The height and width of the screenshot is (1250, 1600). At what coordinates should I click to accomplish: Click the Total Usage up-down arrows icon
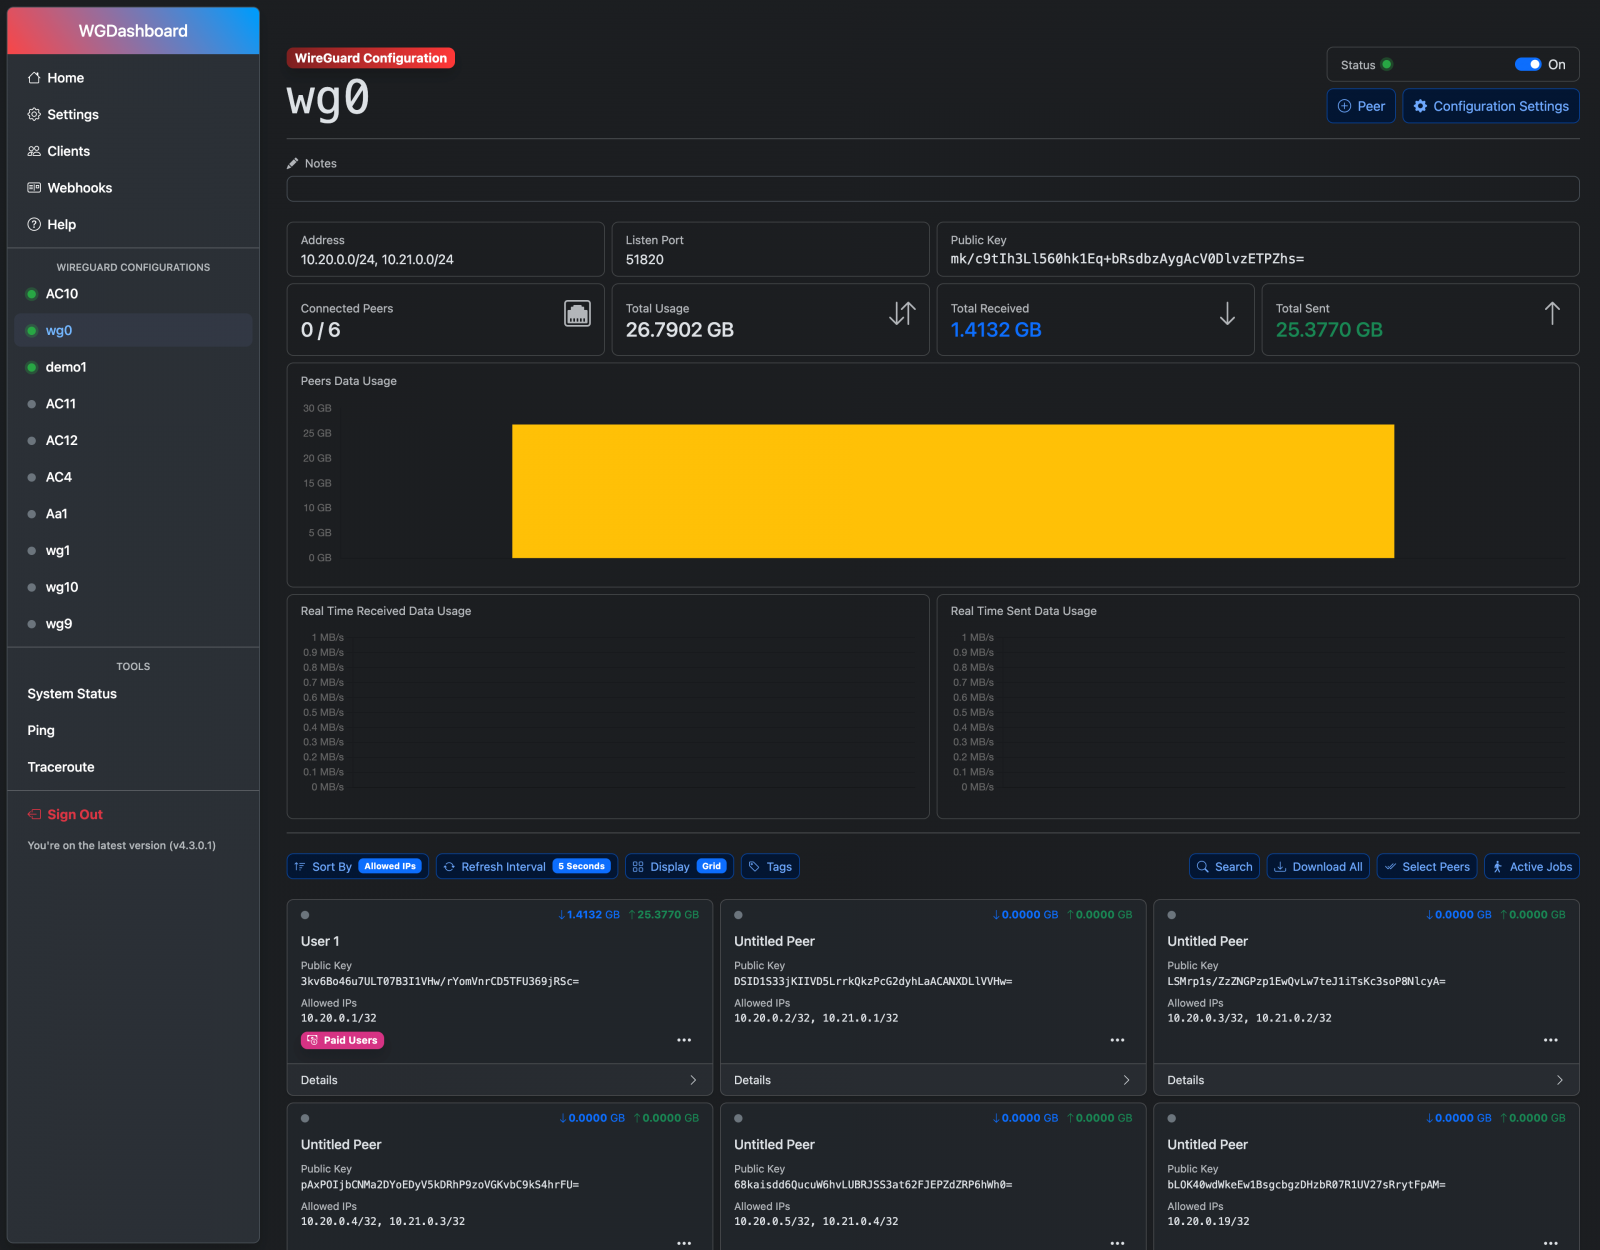coord(901,314)
